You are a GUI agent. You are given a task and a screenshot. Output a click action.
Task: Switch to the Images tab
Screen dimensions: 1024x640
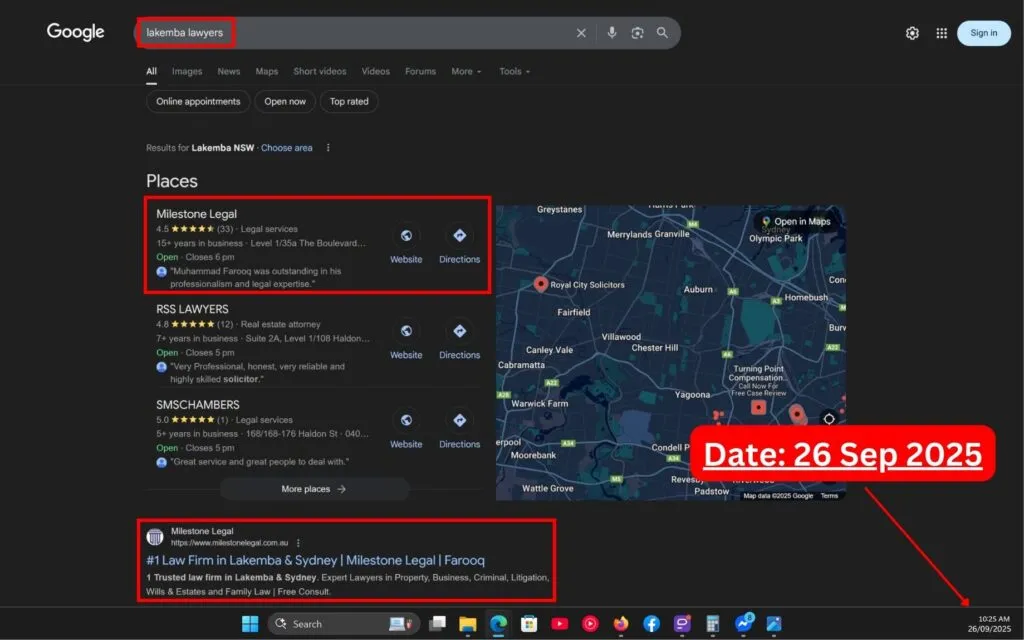187,72
